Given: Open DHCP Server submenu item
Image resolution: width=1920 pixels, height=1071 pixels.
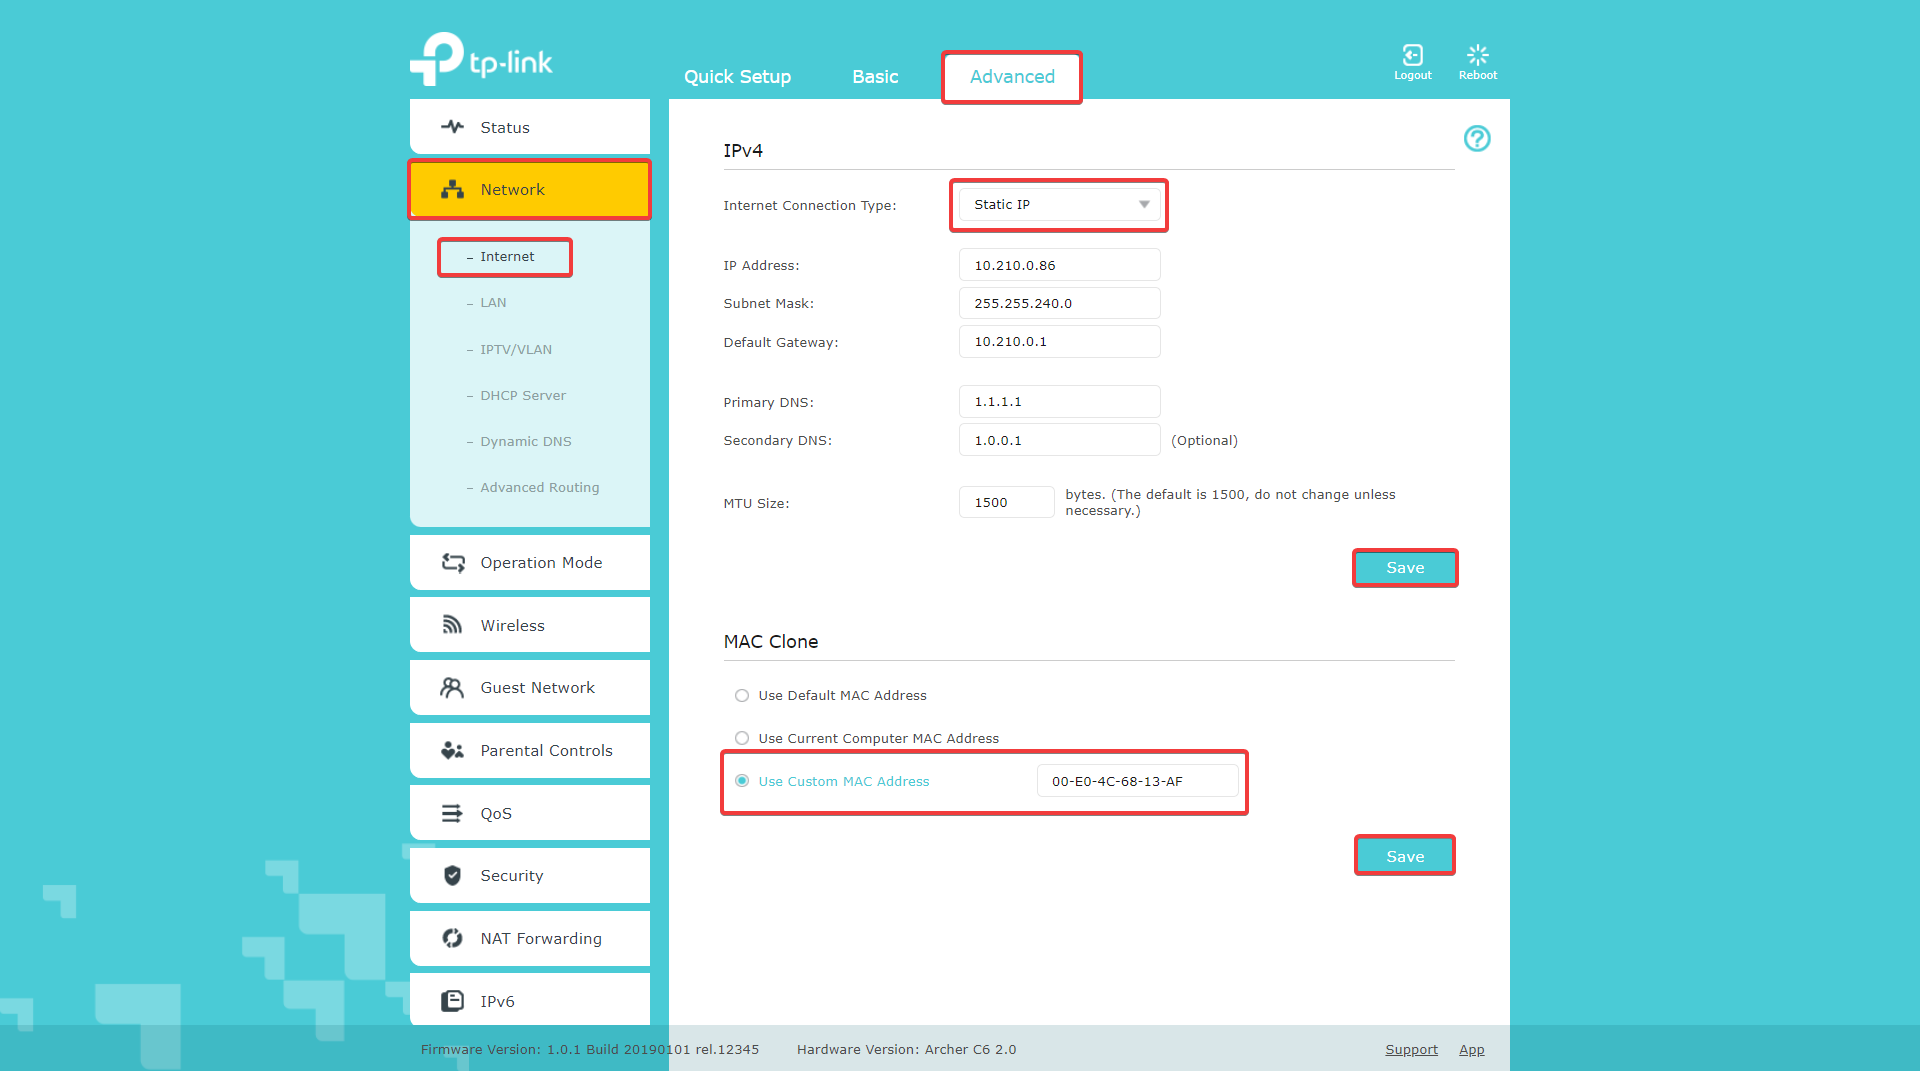Looking at the screenshot, I should [522, 396].
